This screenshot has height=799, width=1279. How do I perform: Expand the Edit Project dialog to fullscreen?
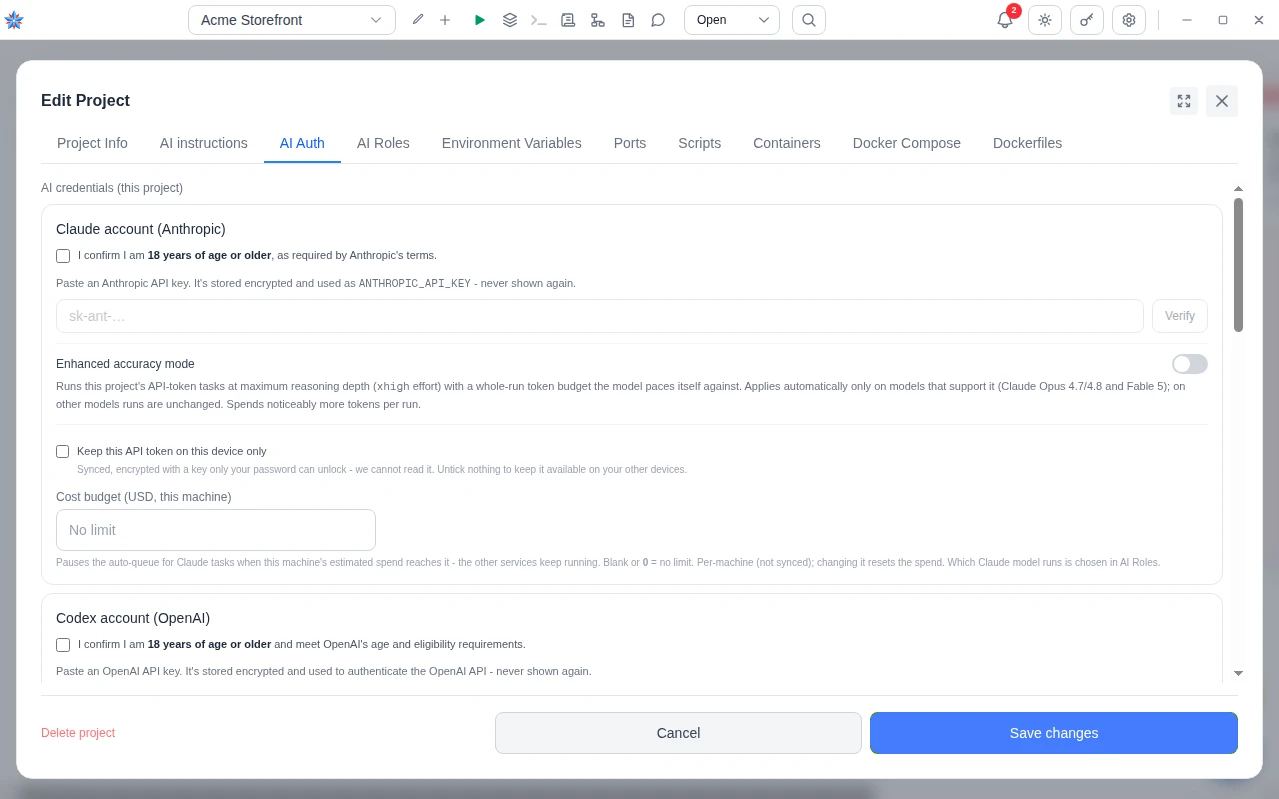click(1184, 101)
